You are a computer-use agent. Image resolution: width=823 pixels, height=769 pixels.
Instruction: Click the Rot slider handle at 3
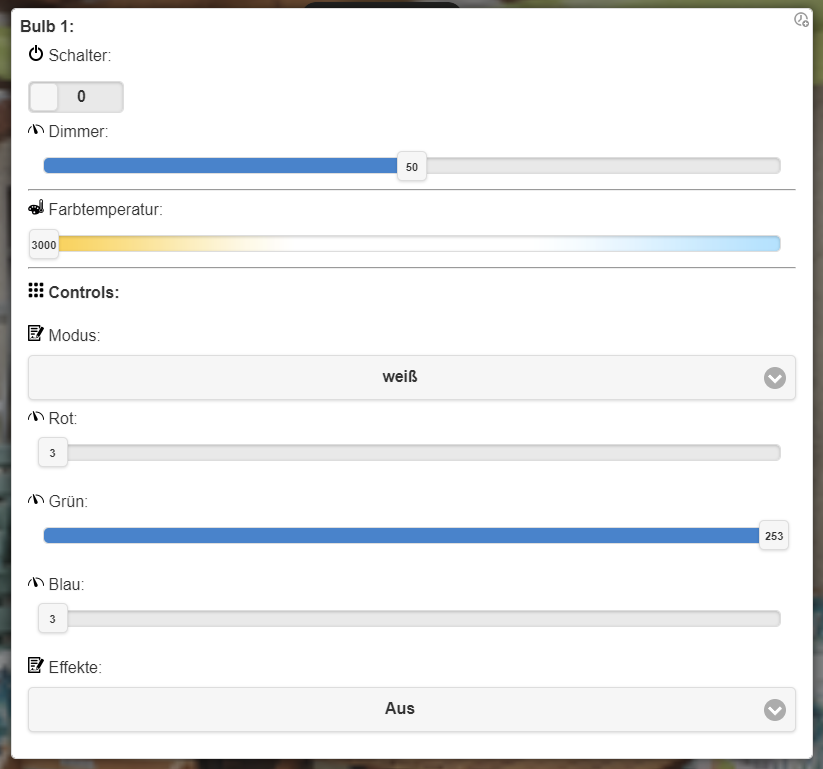tap(52, 453)
